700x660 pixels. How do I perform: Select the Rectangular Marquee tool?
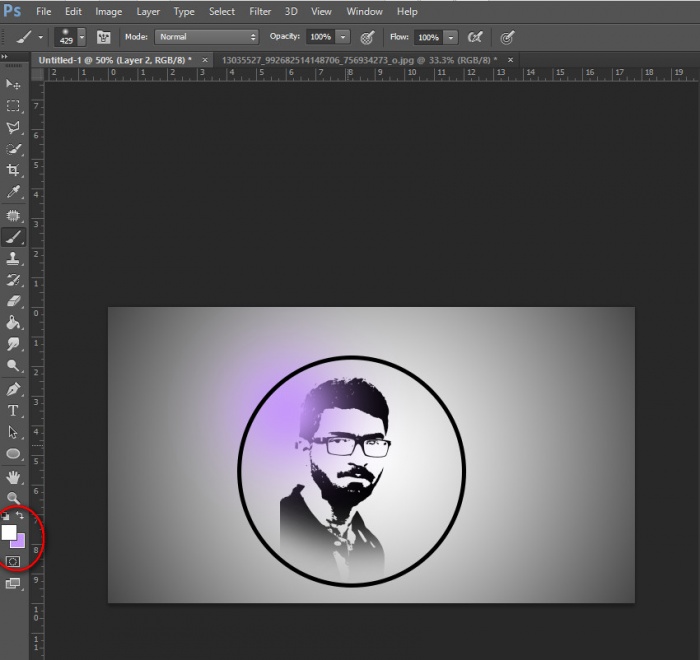pos(14,106)
